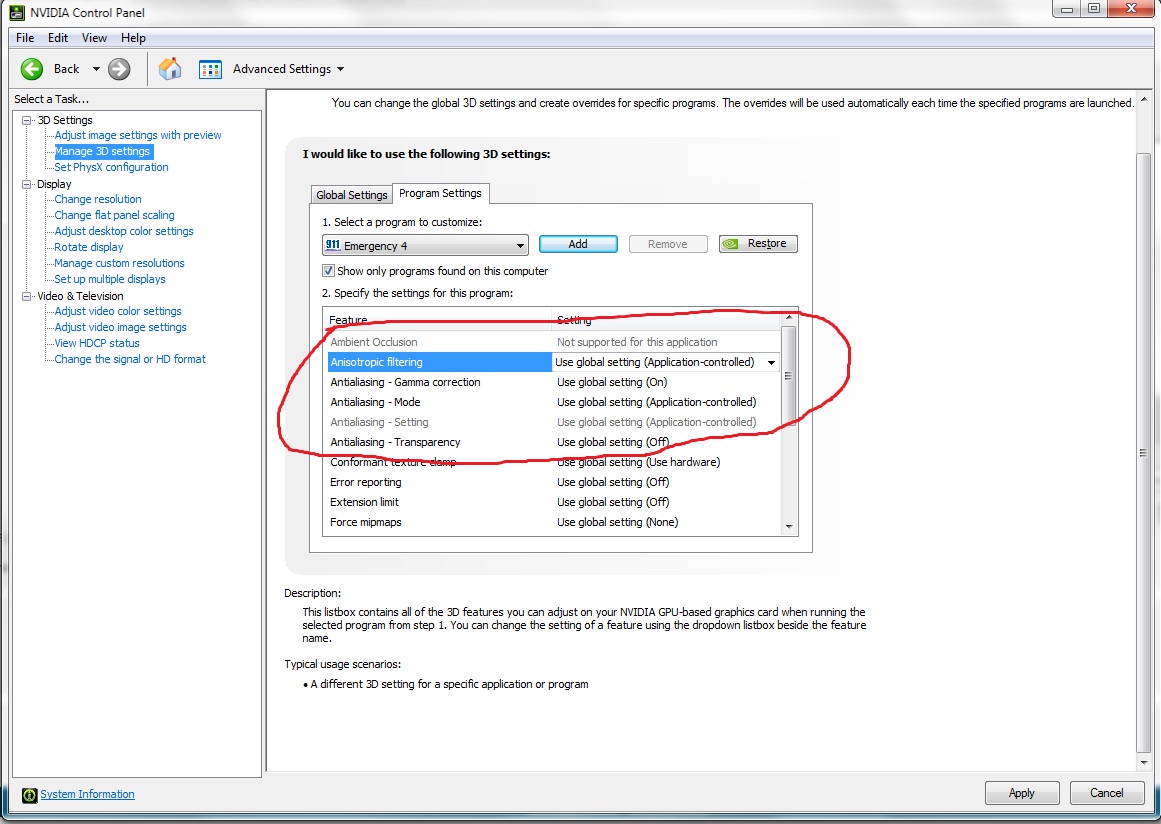
Task: Click settings list scroll-down arrow
Action: (789, 526)
